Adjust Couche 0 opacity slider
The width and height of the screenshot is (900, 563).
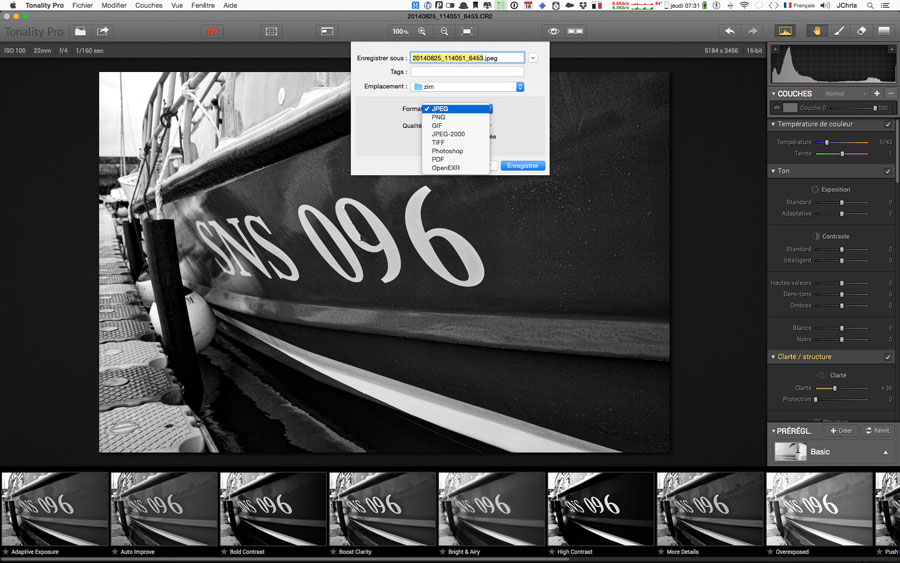(x=875, y=108)
